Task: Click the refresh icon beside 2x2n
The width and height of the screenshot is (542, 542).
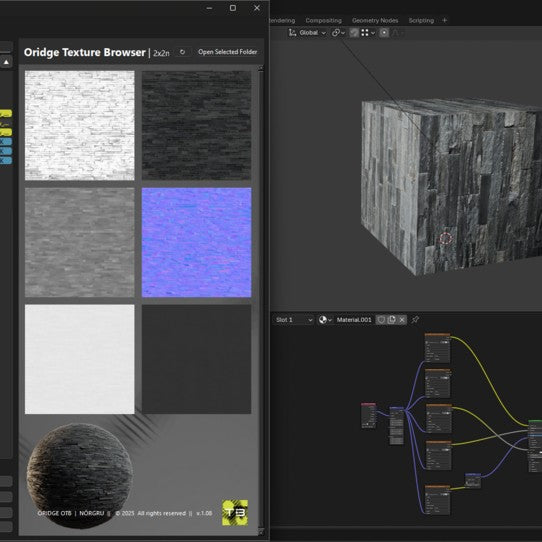Action: [182, 52]
